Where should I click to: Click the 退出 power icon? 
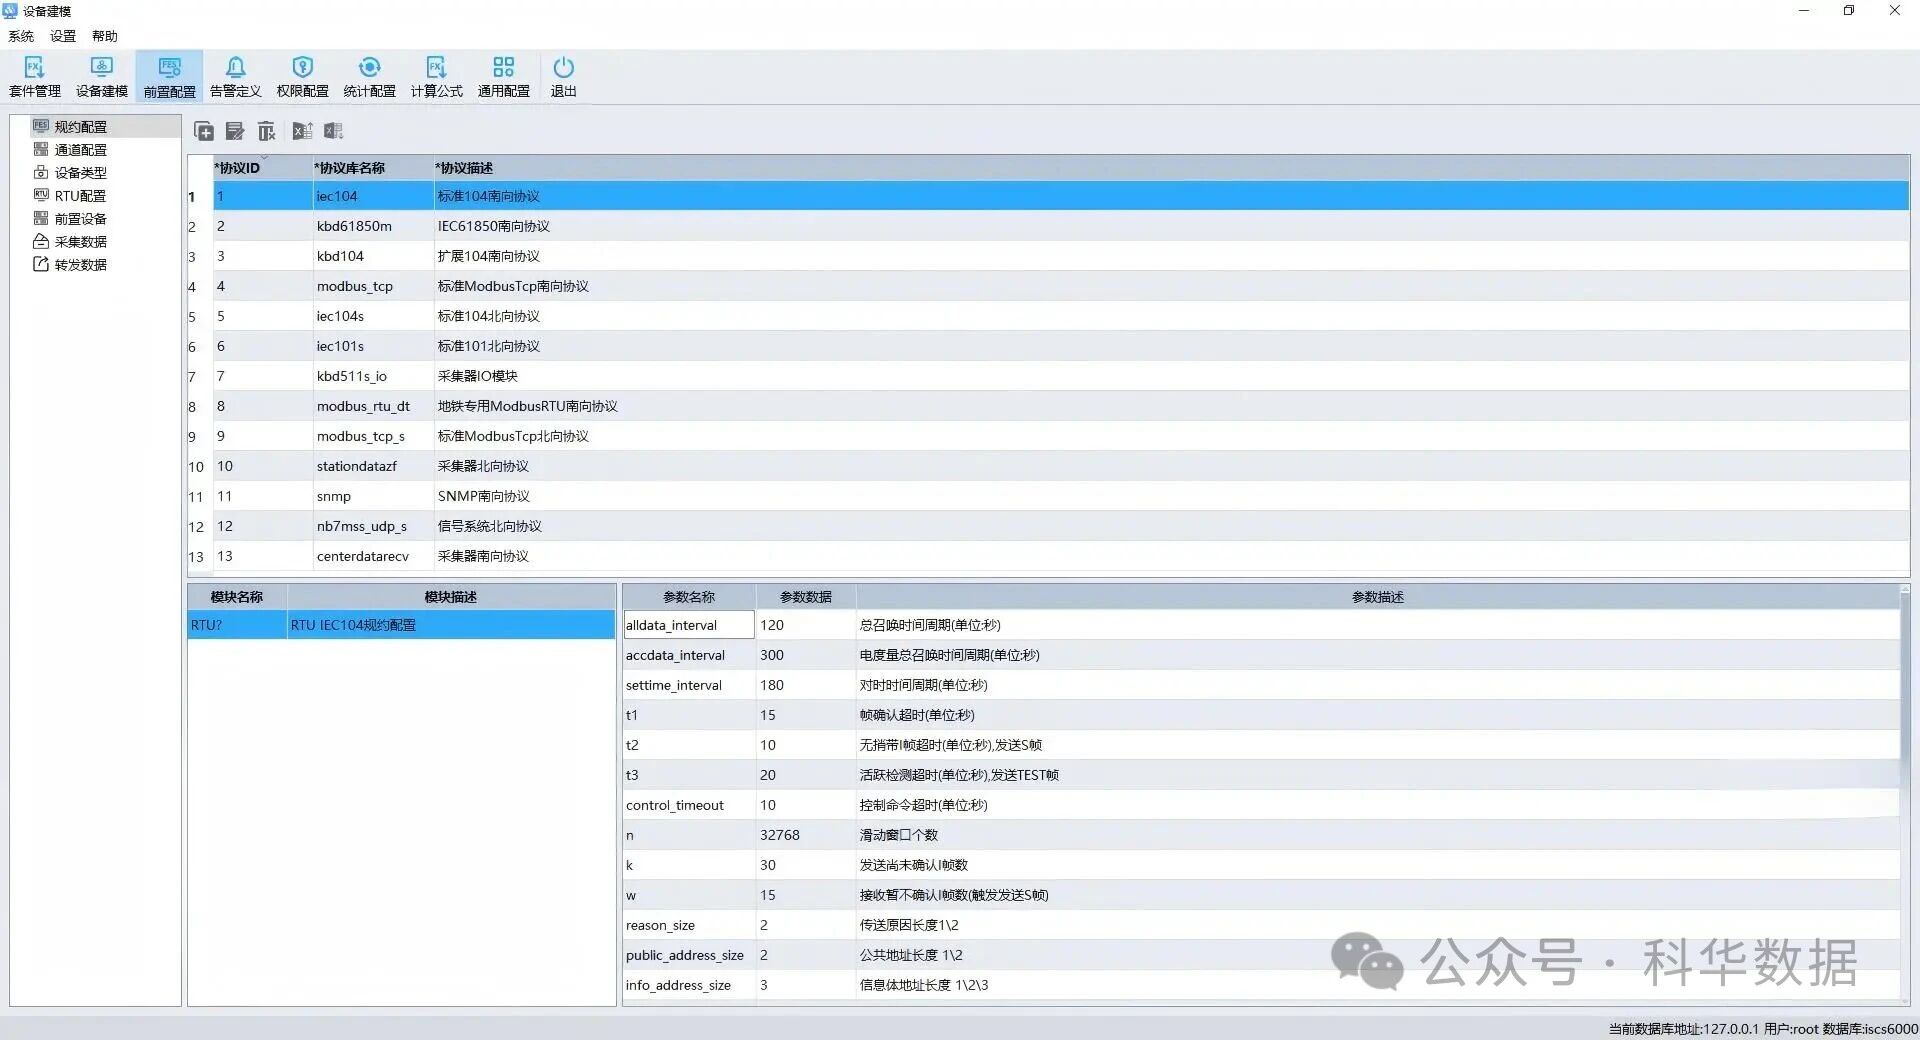click(x=563, y=76)
